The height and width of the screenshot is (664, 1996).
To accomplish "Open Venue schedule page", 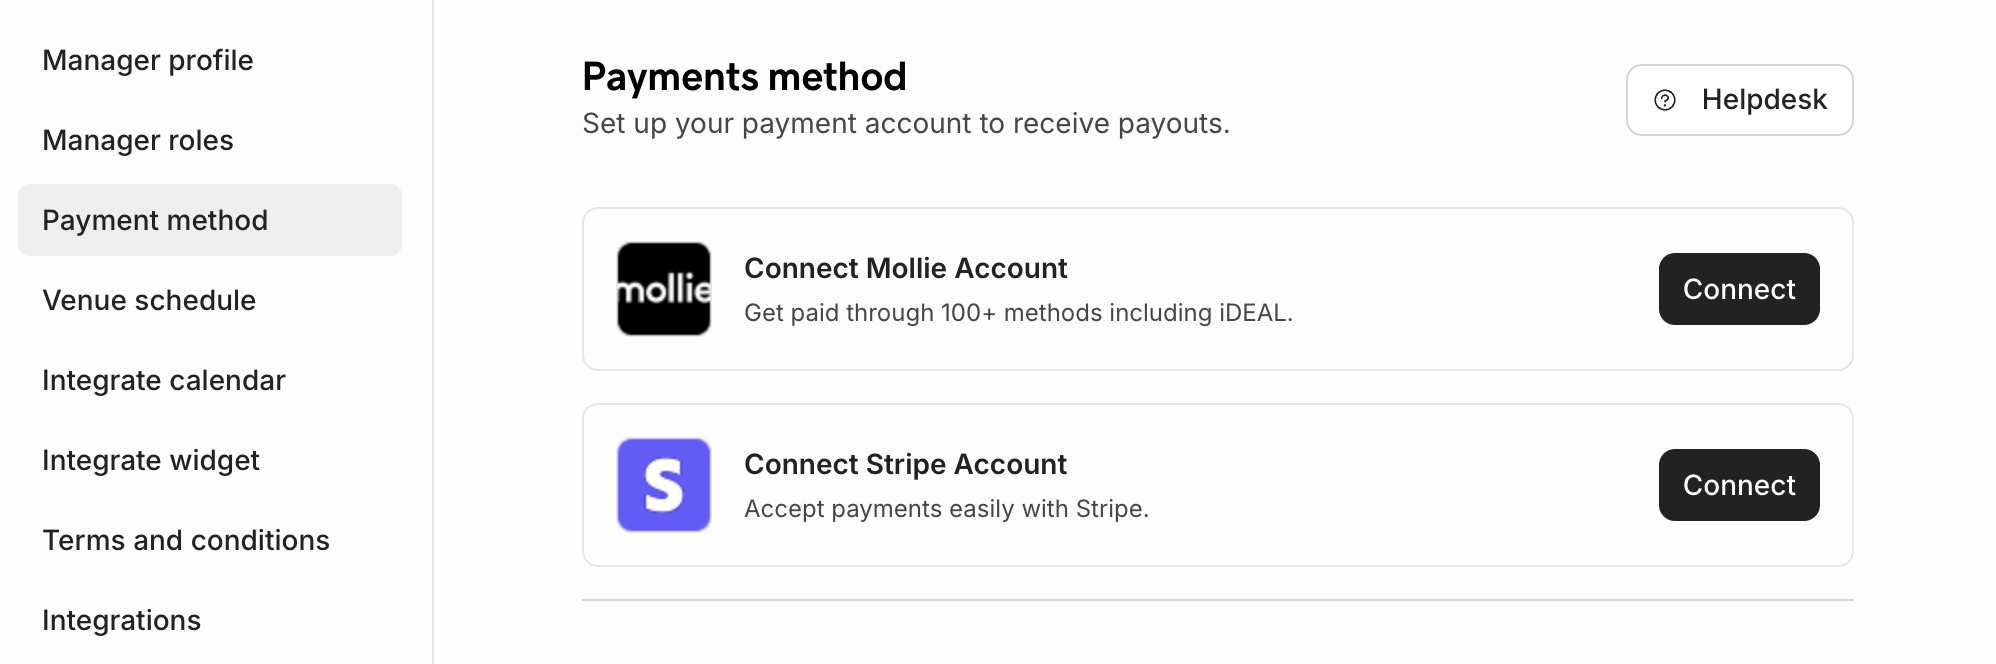I will tap(149, 300).
